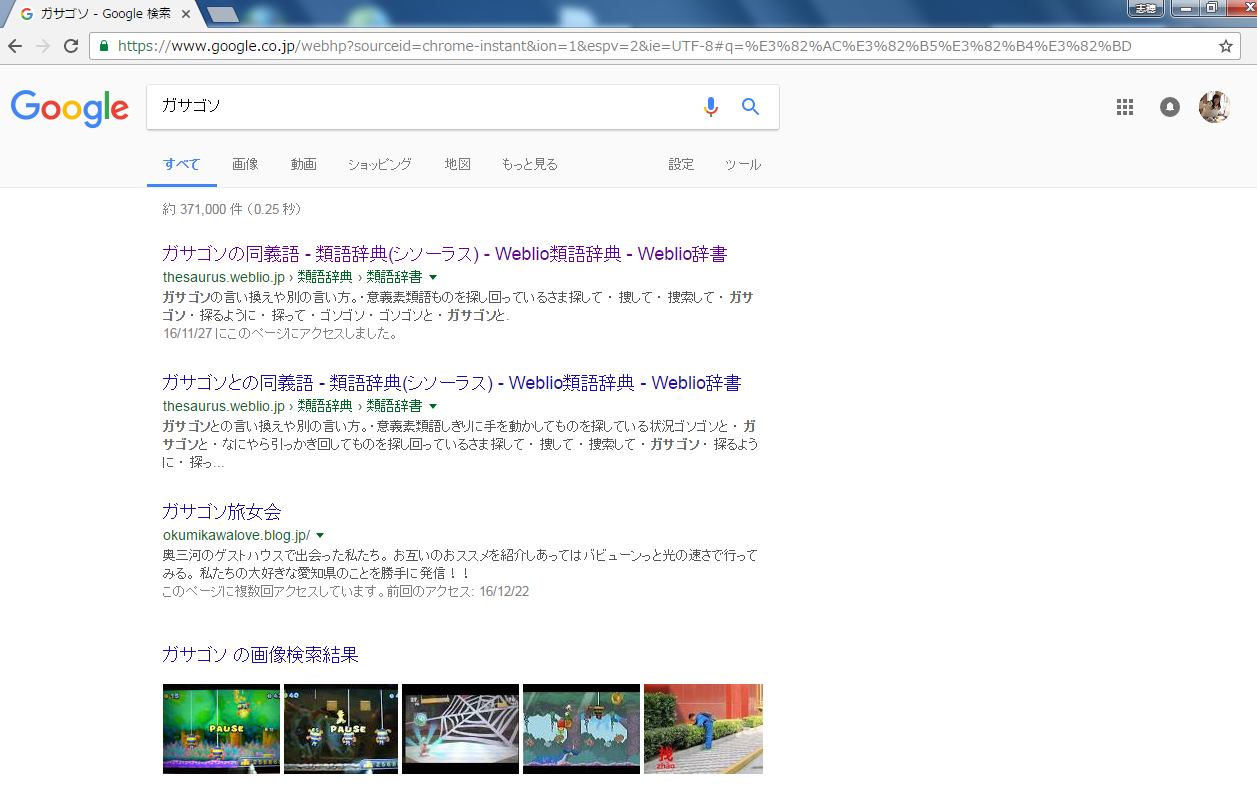
Task: Start voice search with microphone icon
Action: click(x=711, y=107)
